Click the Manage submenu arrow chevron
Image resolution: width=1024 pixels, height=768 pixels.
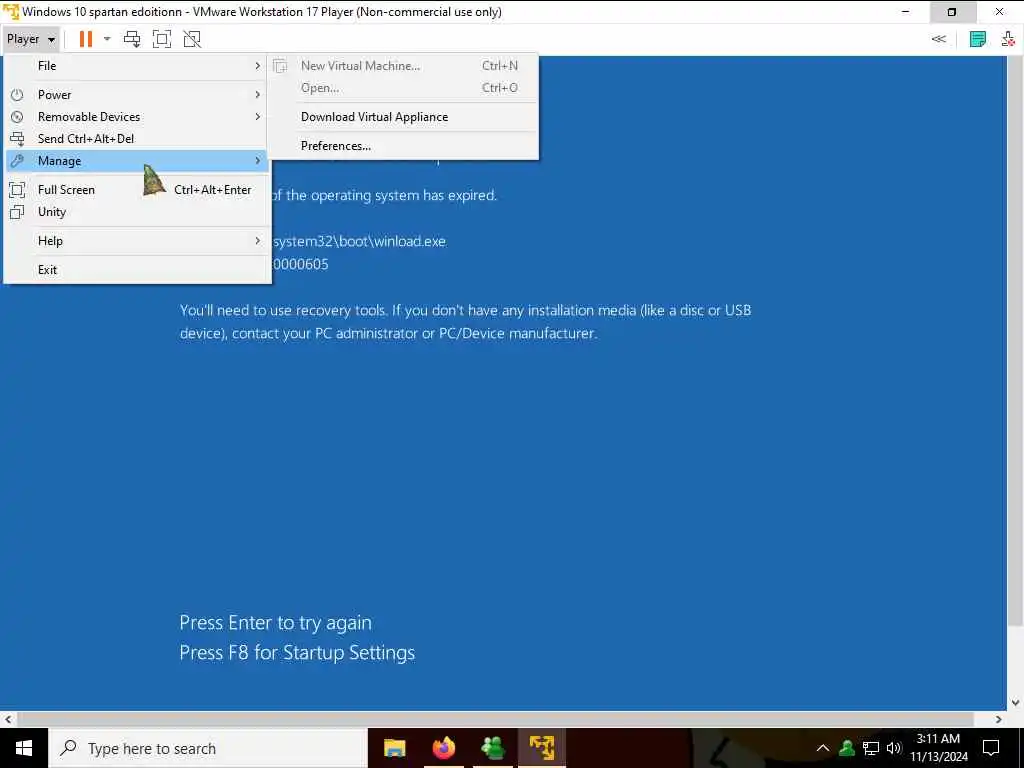click(257, 161)
